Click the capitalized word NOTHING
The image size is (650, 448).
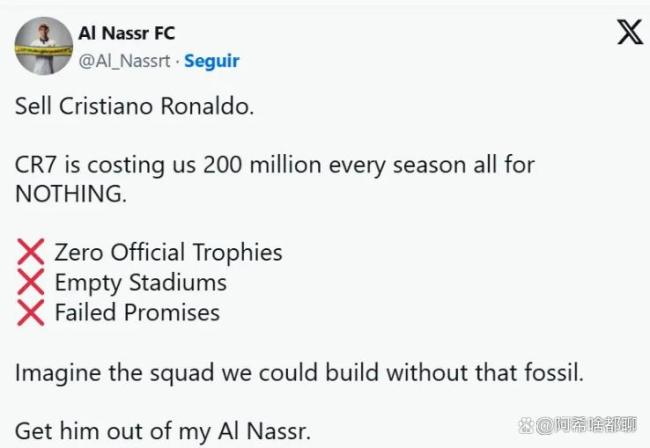(71, 194)
